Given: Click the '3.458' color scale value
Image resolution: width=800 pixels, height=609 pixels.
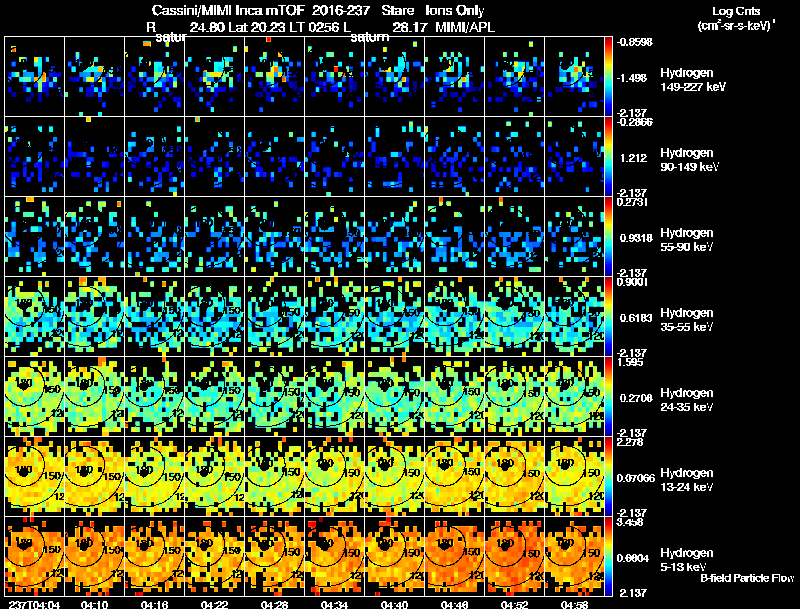Looking at the screenshot, I should coord(630,522).
